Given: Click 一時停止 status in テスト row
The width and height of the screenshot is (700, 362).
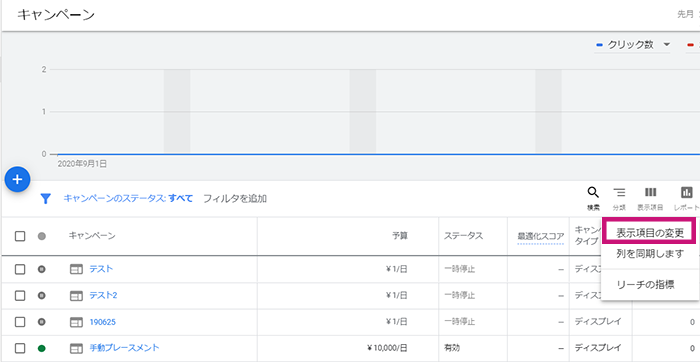Looking at the screenshot, I should point(459,269).
